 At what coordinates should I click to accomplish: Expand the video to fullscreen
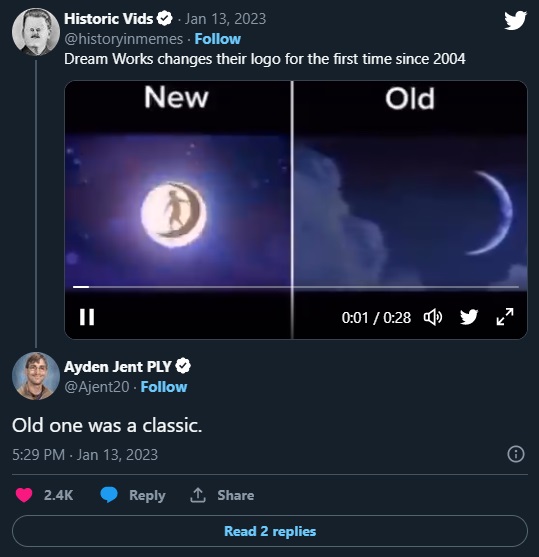pos(505,317)
